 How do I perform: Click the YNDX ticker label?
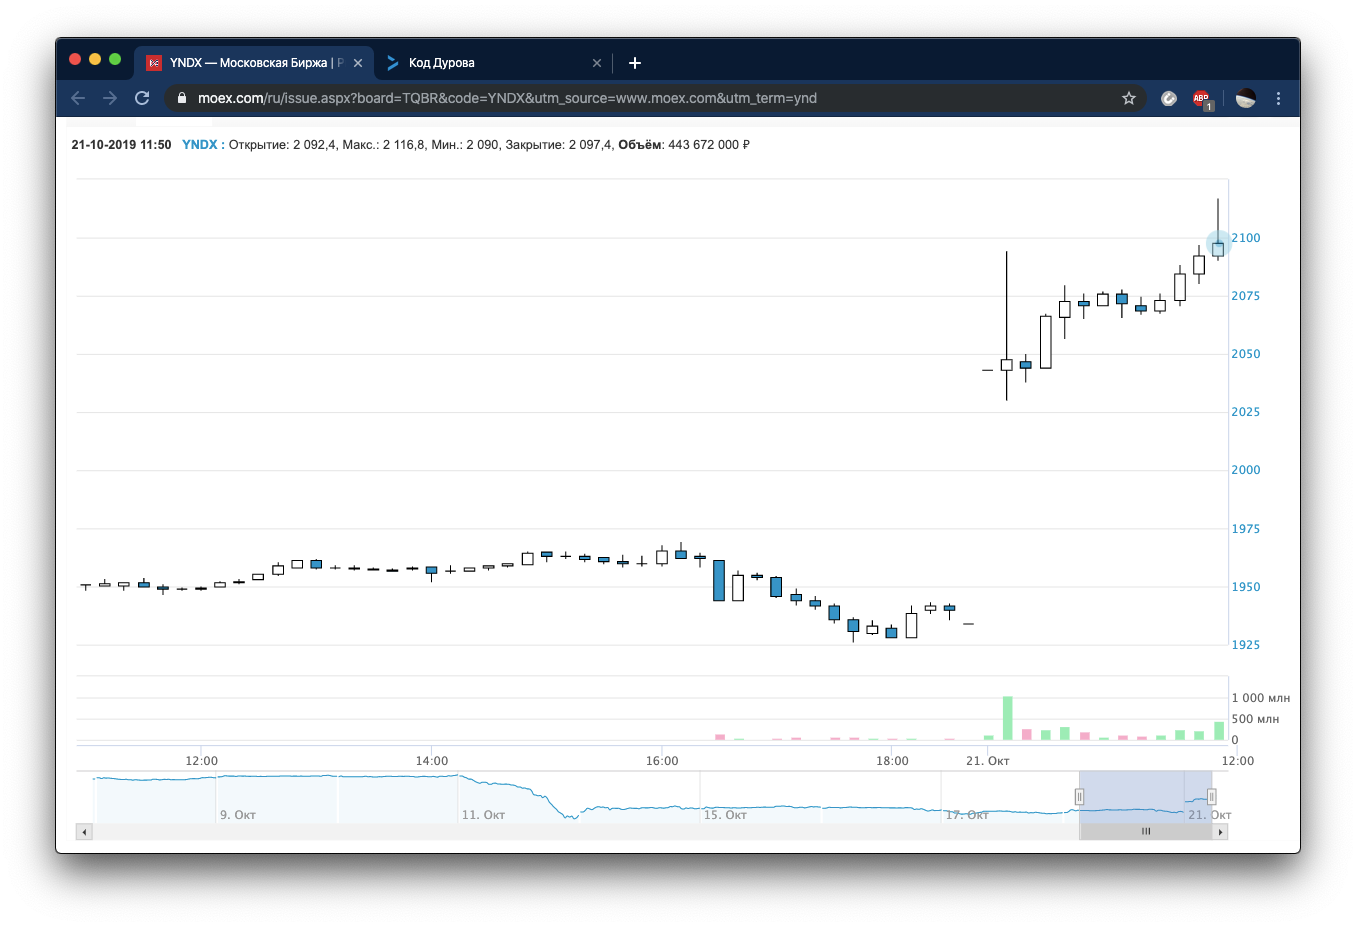point(199,145)
